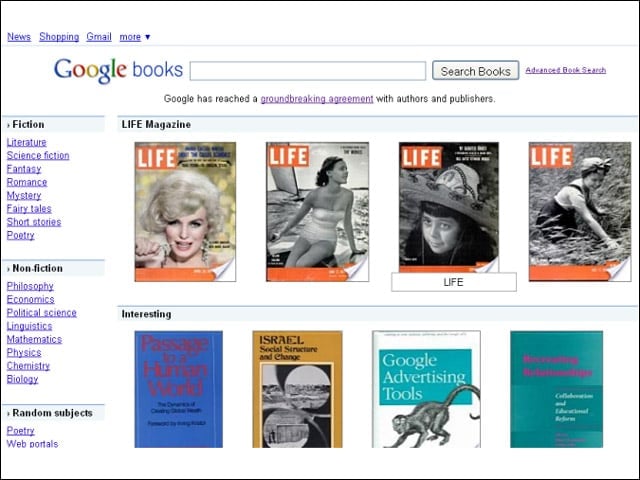Viewport: 640px width, 480px height.
Task: Click the Interesting section heading
Action: pyautogui.click(x=147, y=314)
